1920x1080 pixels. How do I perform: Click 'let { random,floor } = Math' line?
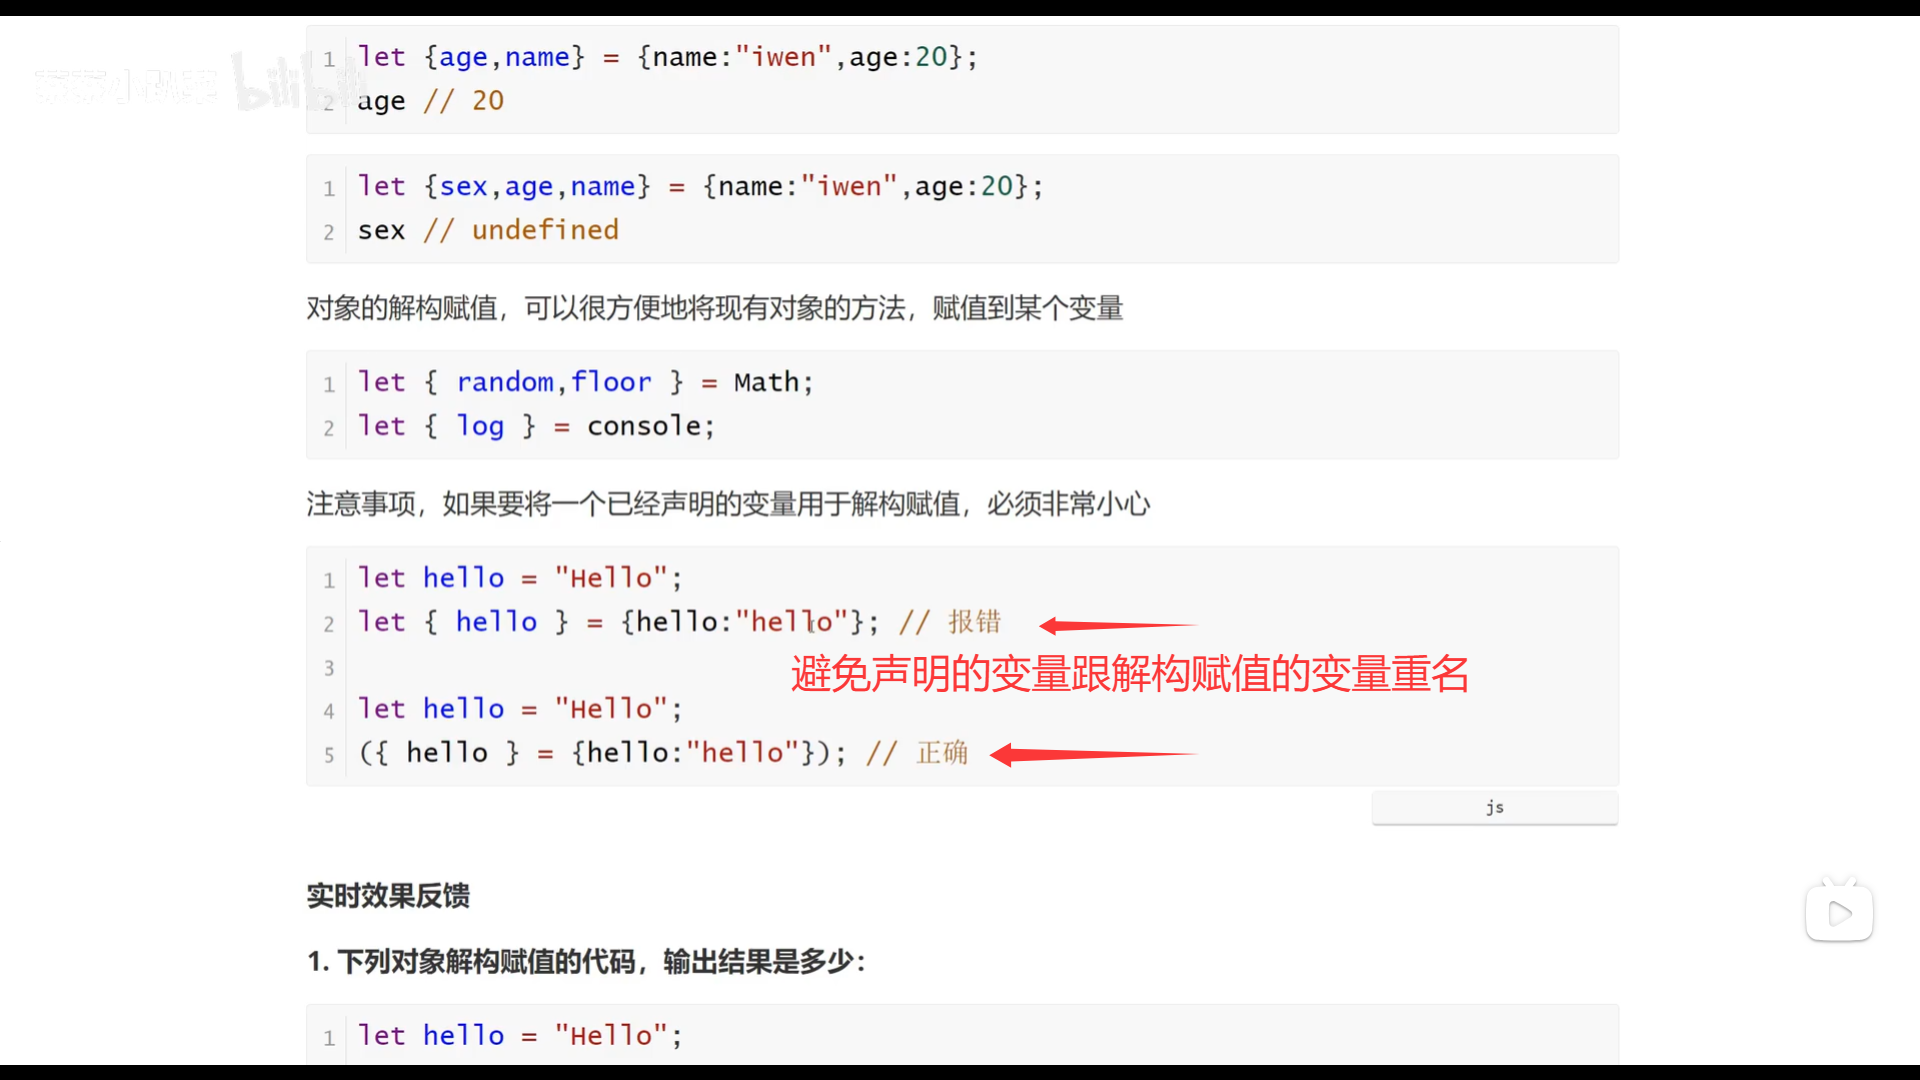click(585, 382)
